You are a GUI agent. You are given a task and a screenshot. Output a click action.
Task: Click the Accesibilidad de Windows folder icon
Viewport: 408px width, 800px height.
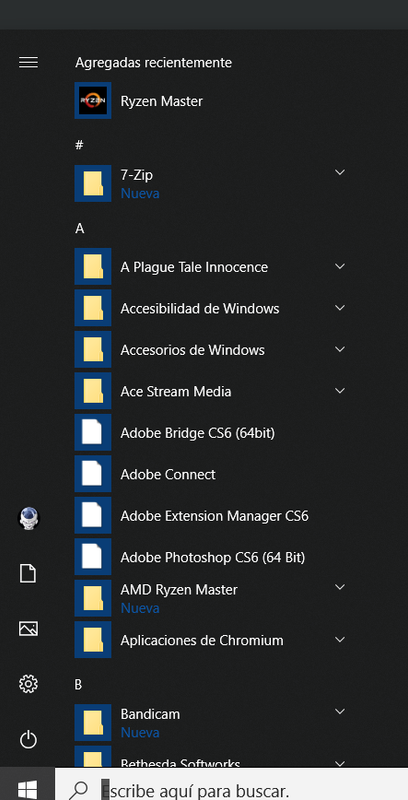click(x=93, y=308)
